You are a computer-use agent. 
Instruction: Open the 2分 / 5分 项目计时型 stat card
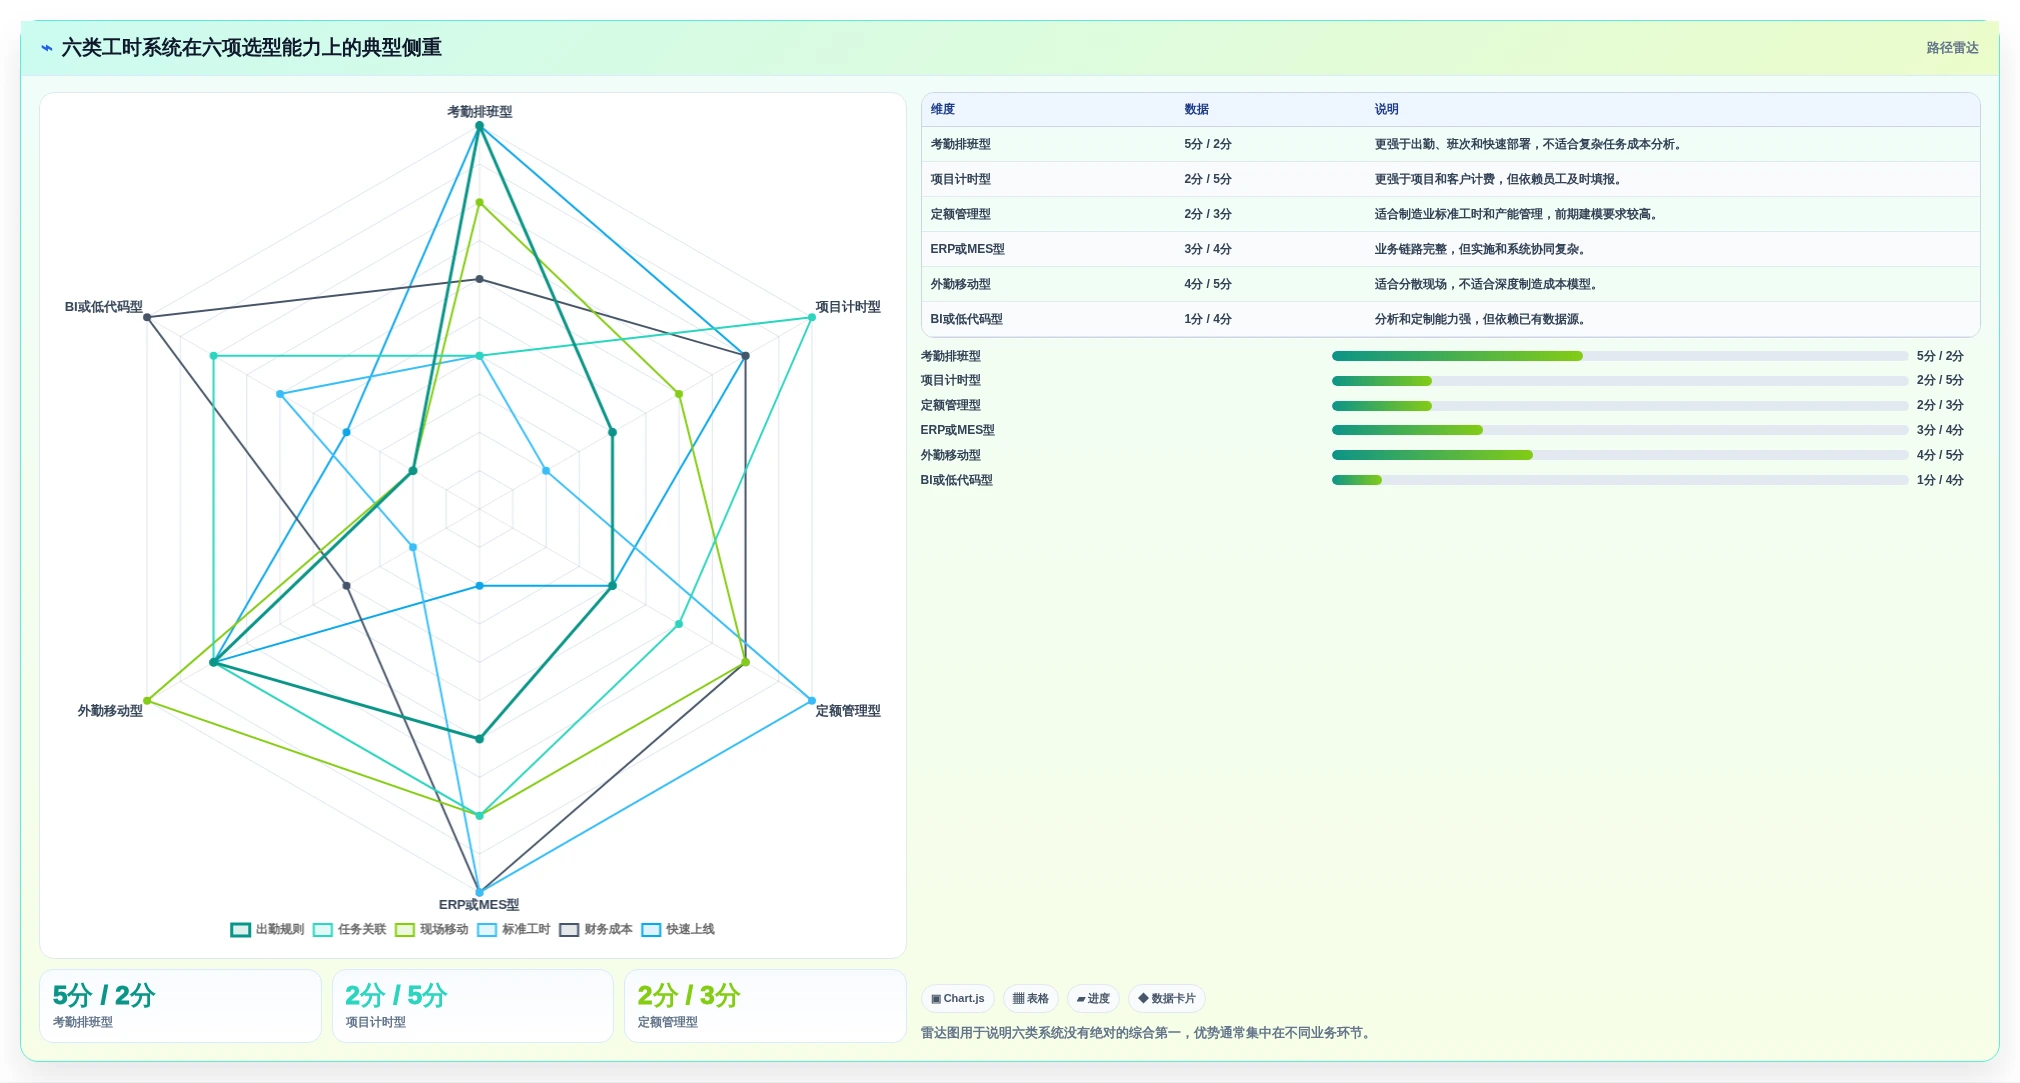[x=472, y=1006]
